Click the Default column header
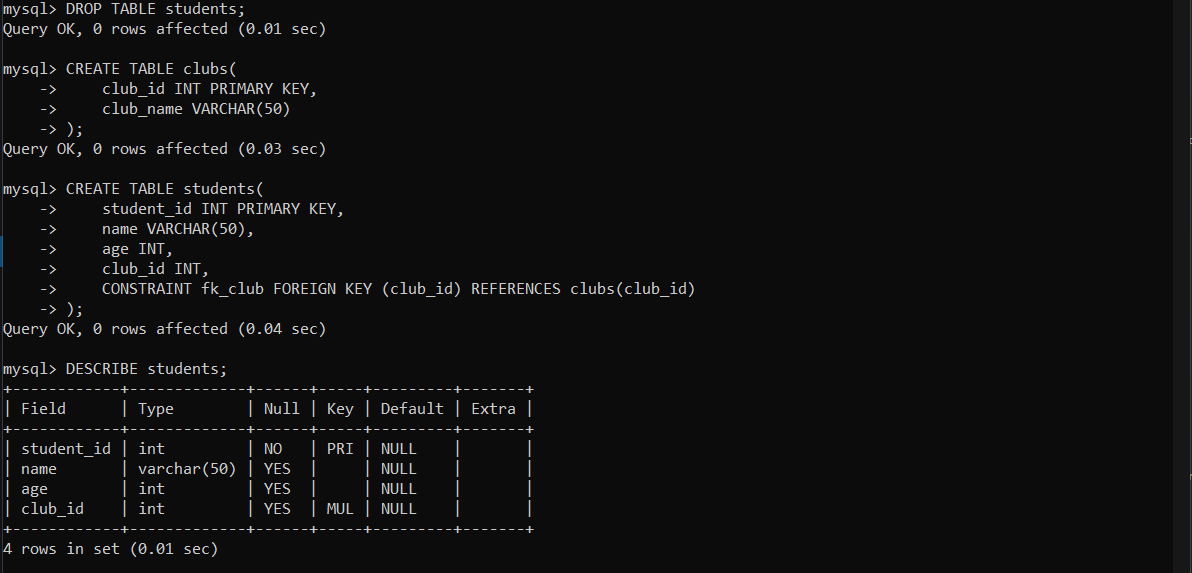Screen dimensions: 1192x573 412,408
